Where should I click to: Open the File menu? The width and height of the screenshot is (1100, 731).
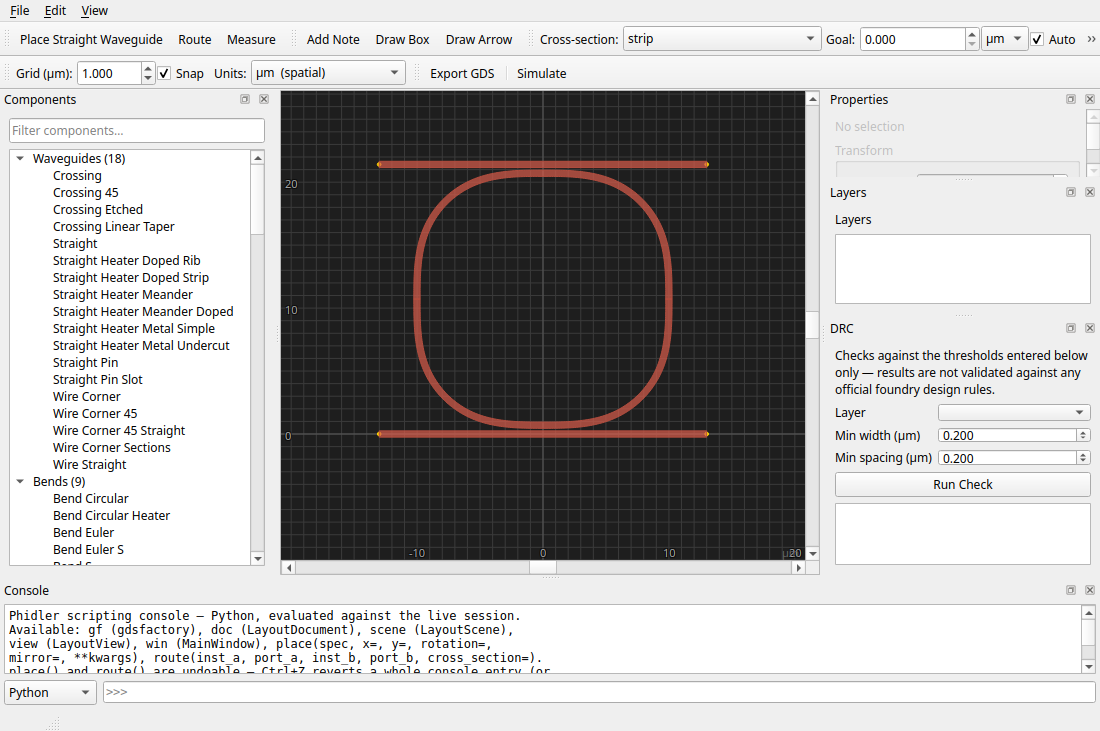tap(20, 11)
